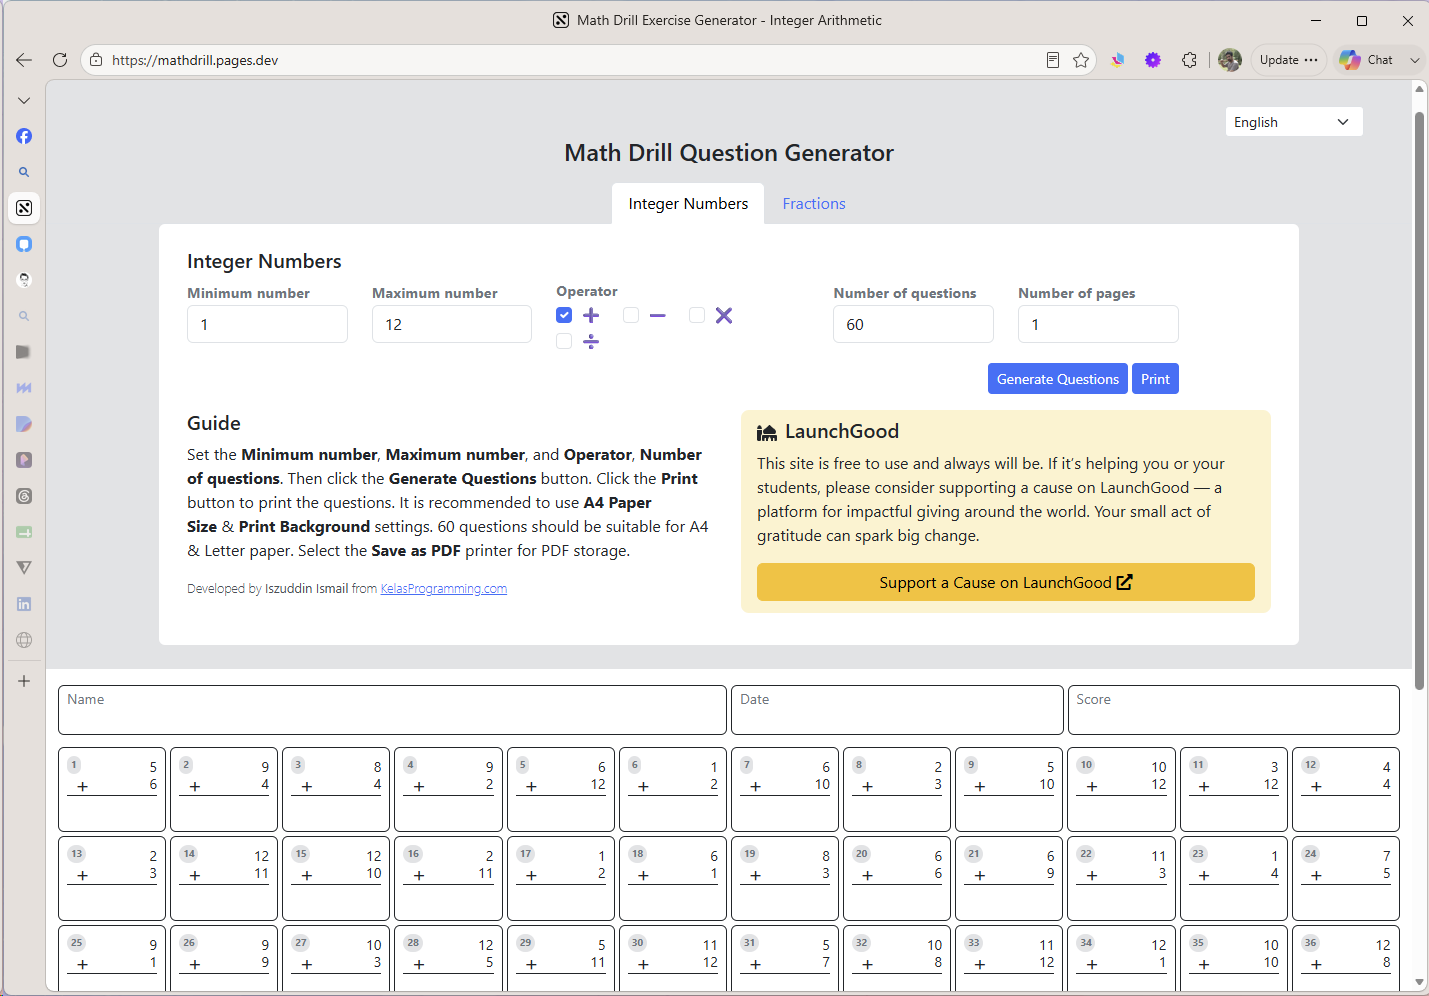Click the 'Integer Numbers' section heading
The height and width of the screenshot is (996, 1429).
264,261
